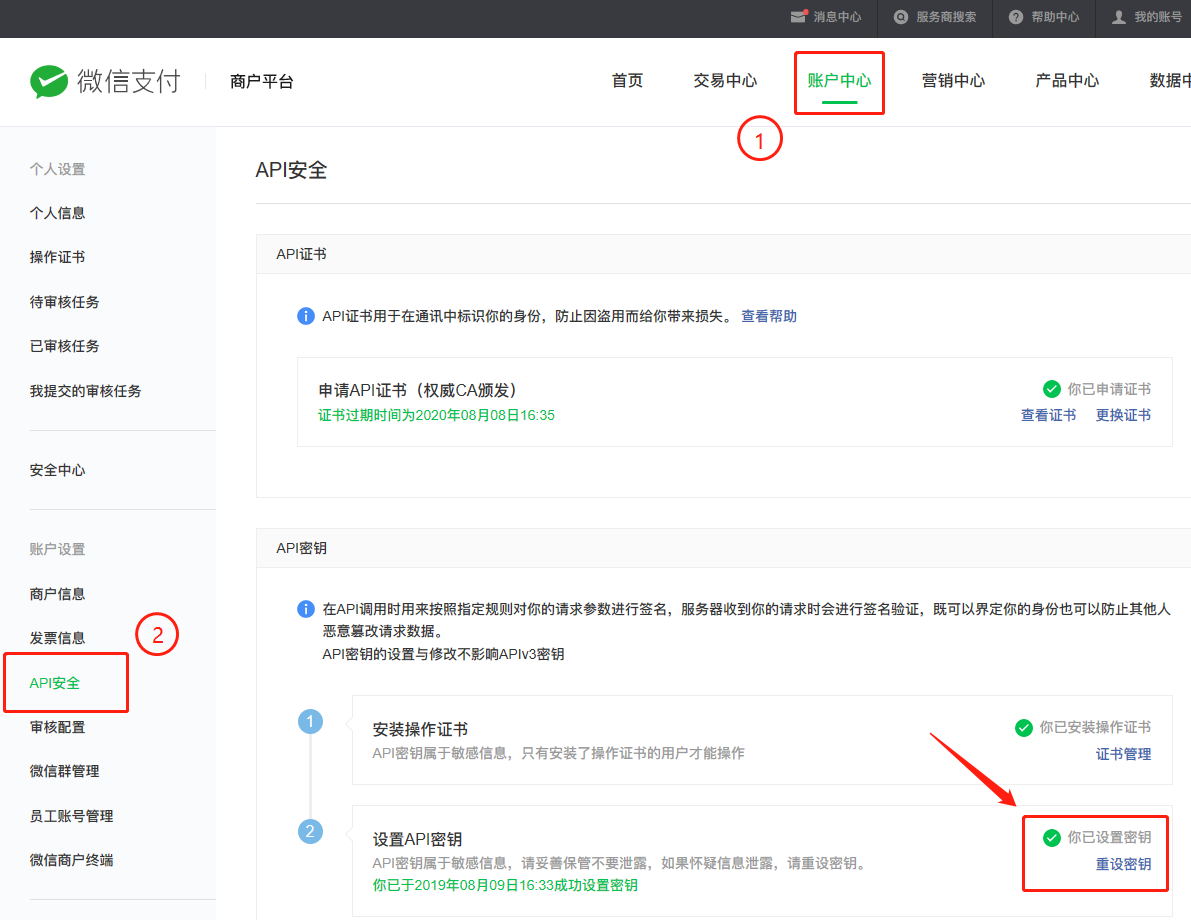
Task: Open 服务商搜索 in top bar
Action: pos(946,17)
